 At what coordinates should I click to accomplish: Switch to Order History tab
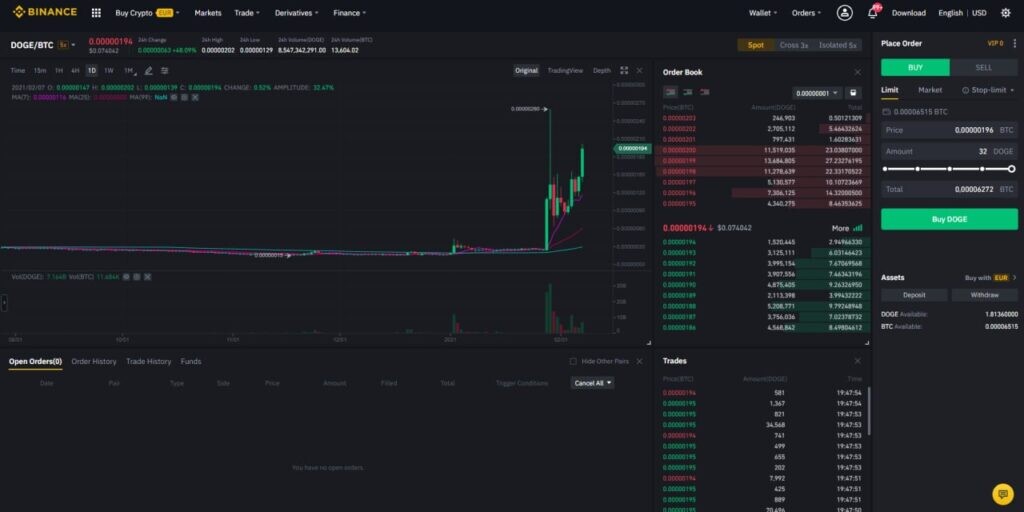click(94, 362)
